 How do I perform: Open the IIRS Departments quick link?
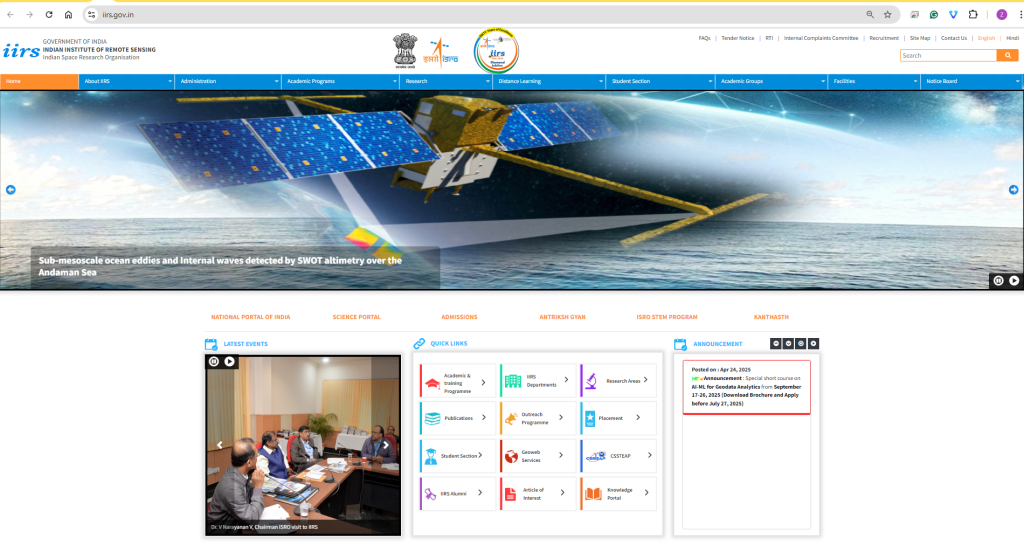tap(538, 381)
